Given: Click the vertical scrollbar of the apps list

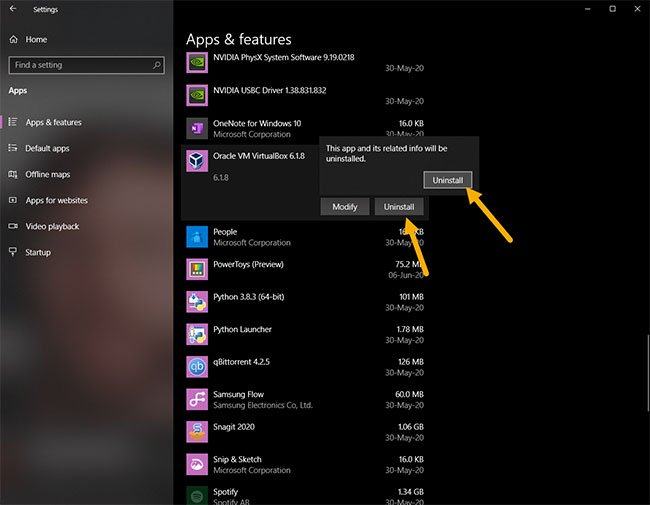Looking at the screenshot, I should [646, 370].
